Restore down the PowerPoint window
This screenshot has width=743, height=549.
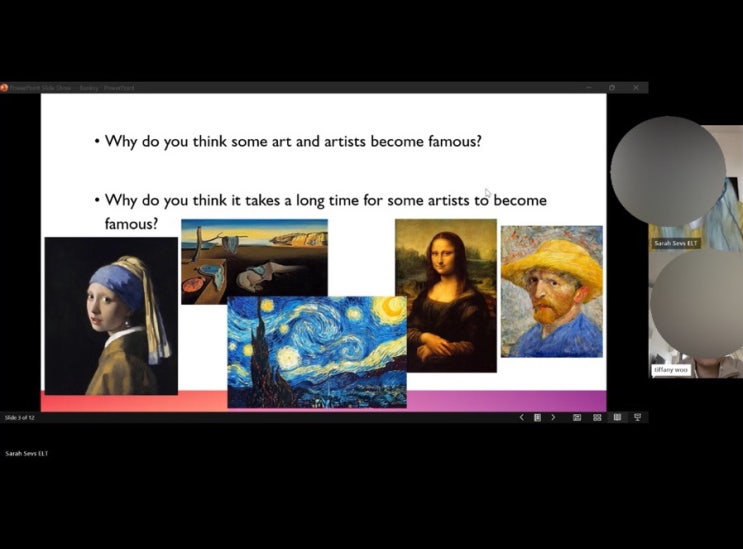(x=612, y=88)
